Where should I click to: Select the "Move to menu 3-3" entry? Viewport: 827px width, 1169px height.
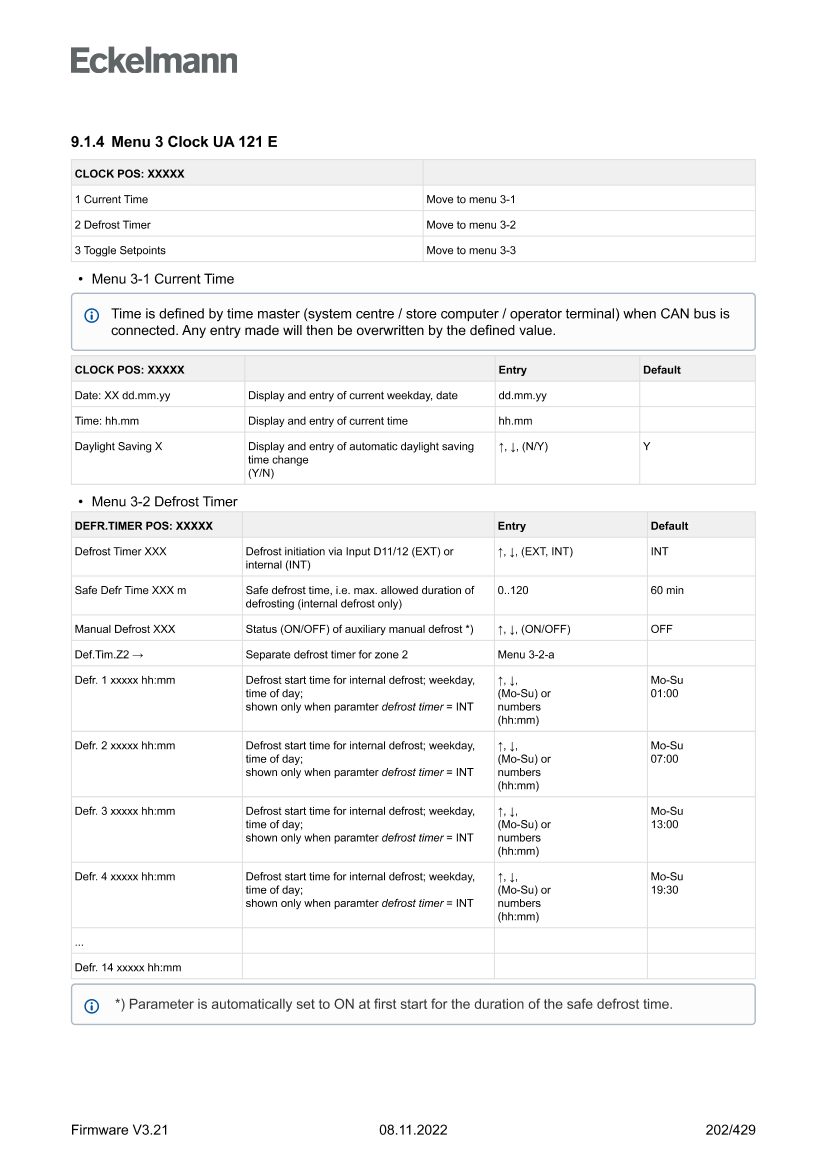point(471,250)
